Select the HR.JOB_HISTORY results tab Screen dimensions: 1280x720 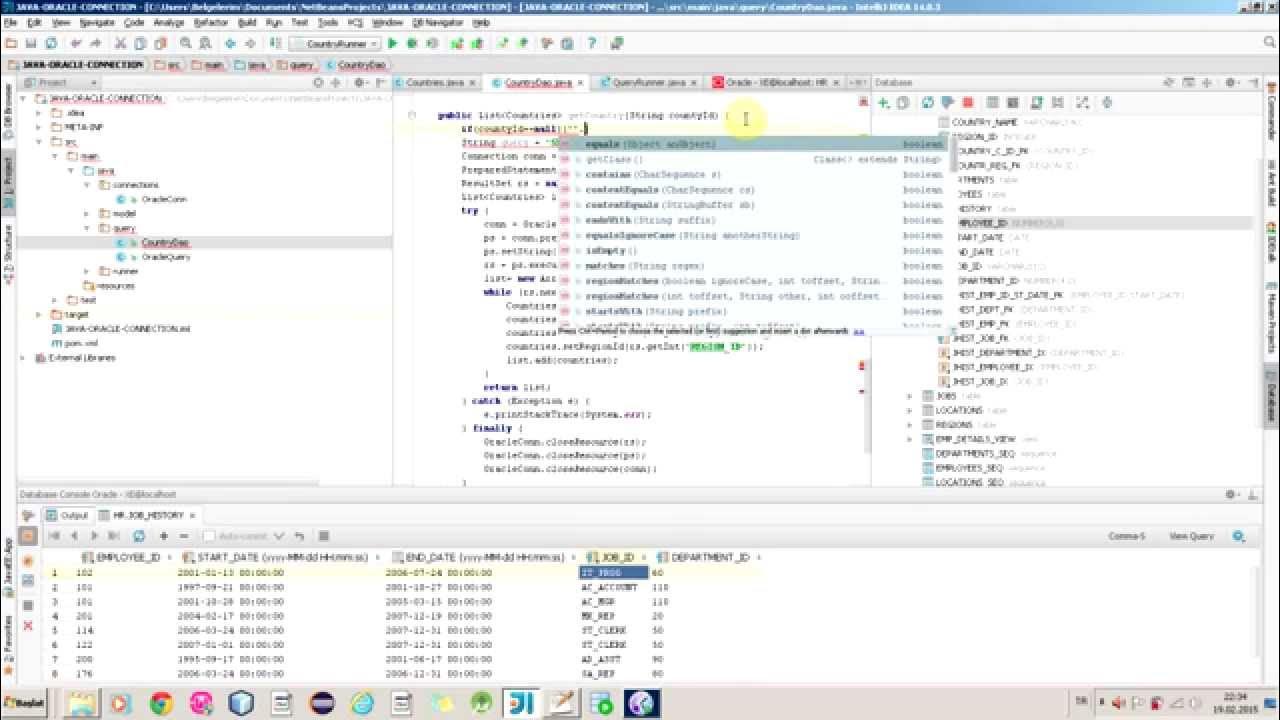click(x=147, y=516)
